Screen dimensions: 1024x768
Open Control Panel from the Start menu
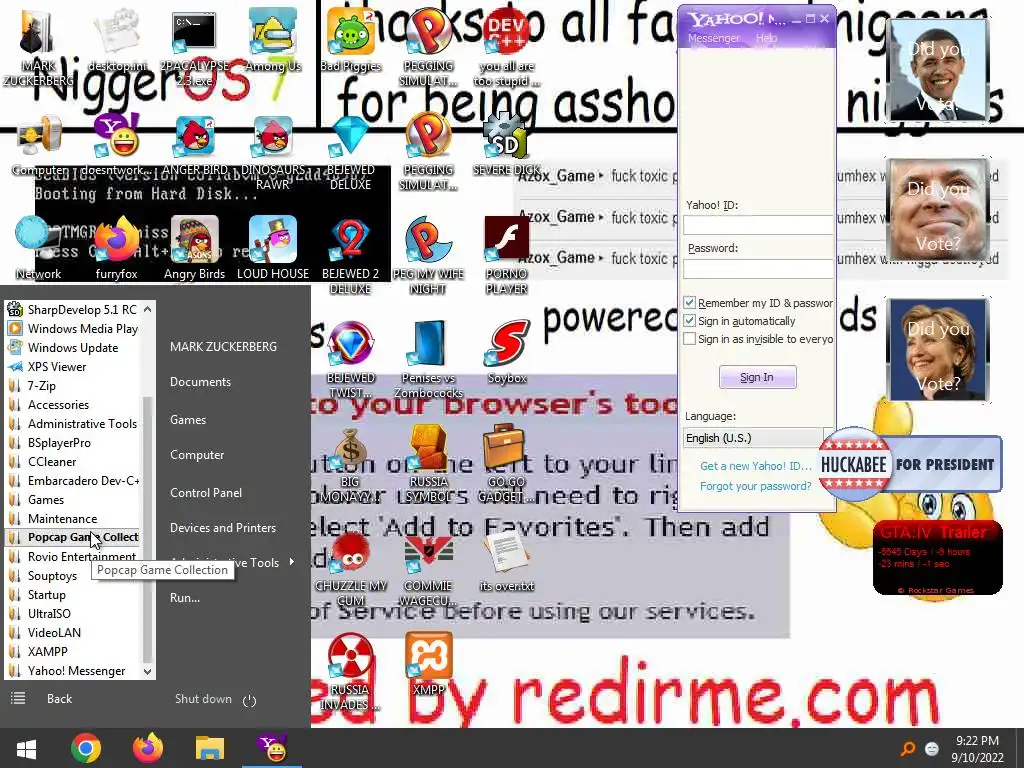[x=206, y=492]
